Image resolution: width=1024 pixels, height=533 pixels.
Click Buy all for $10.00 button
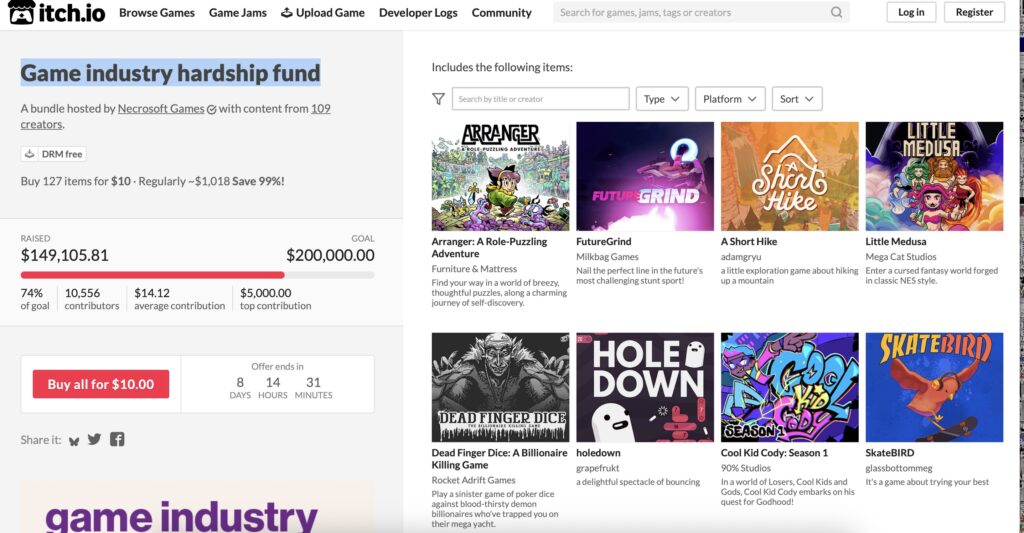click(101, 384)
